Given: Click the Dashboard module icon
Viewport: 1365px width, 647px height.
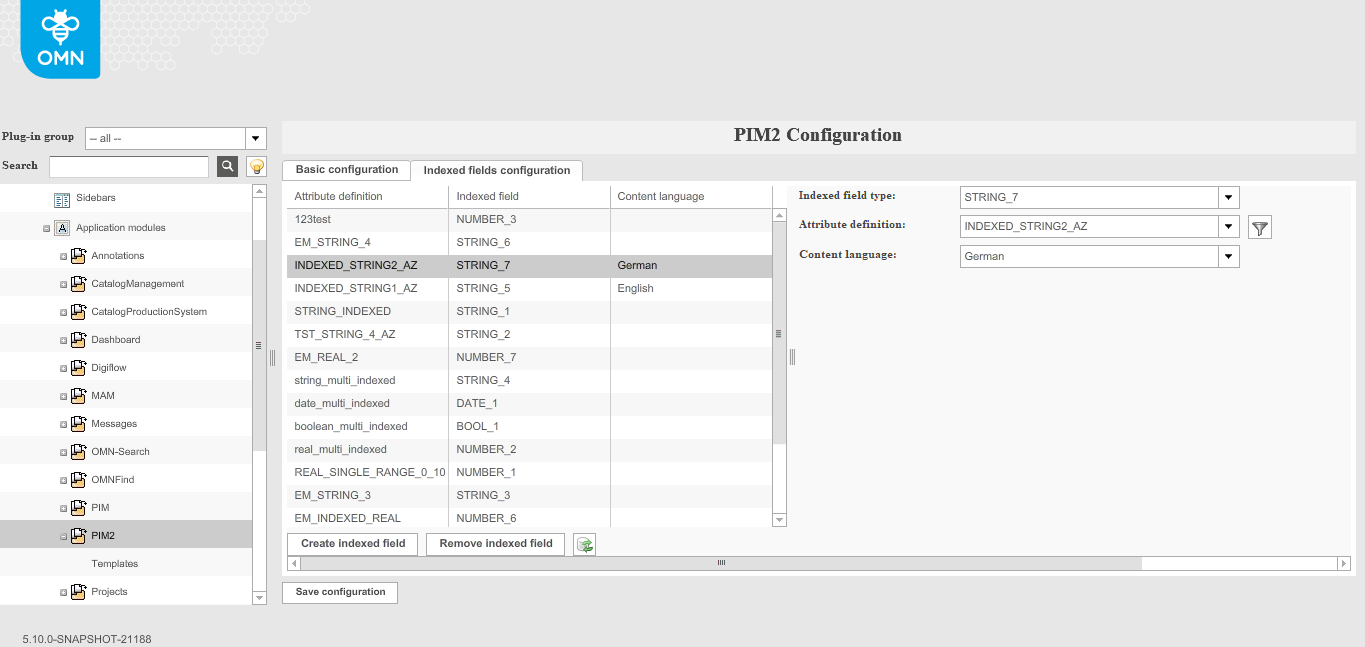Looking at the screenshot, I should tap(78, 339).
